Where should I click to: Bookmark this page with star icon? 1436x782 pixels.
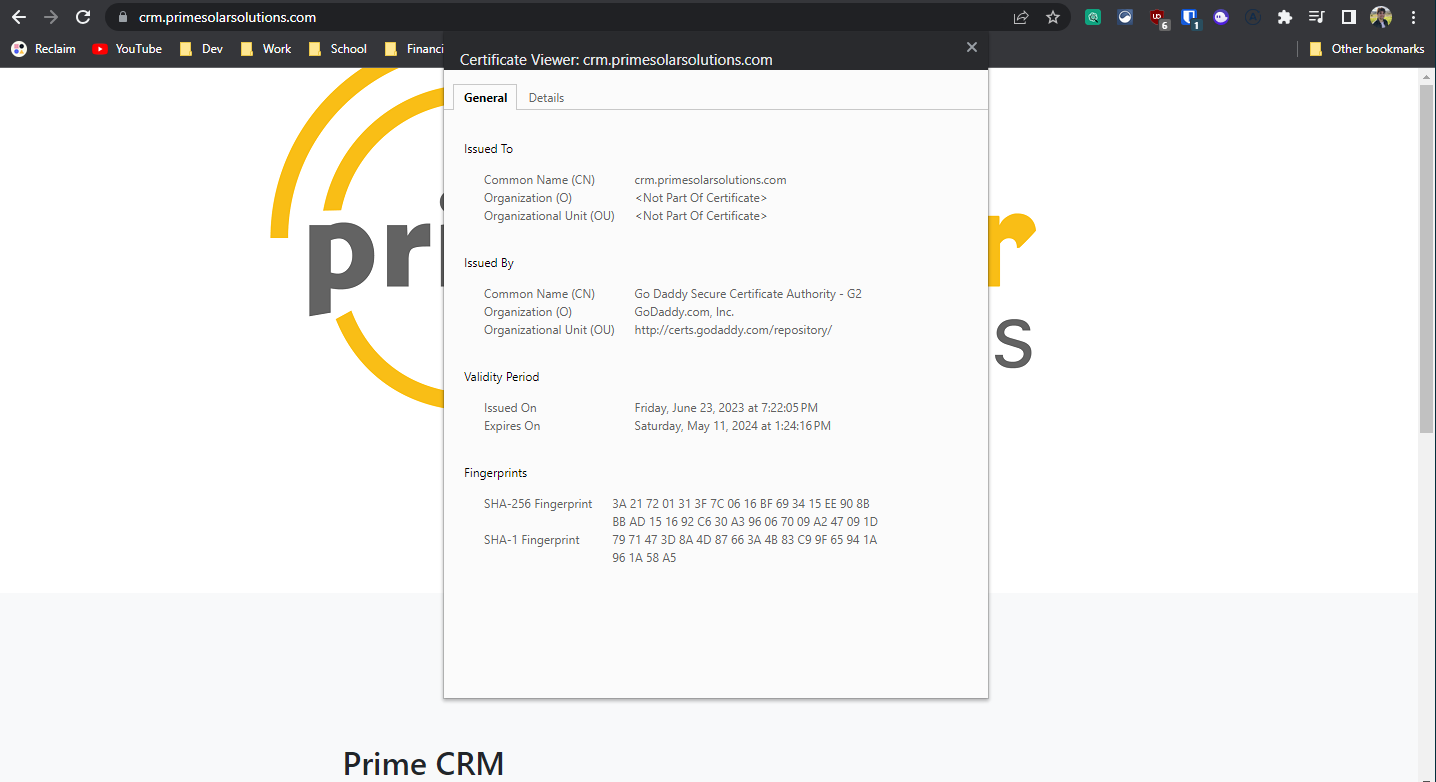1053,17
